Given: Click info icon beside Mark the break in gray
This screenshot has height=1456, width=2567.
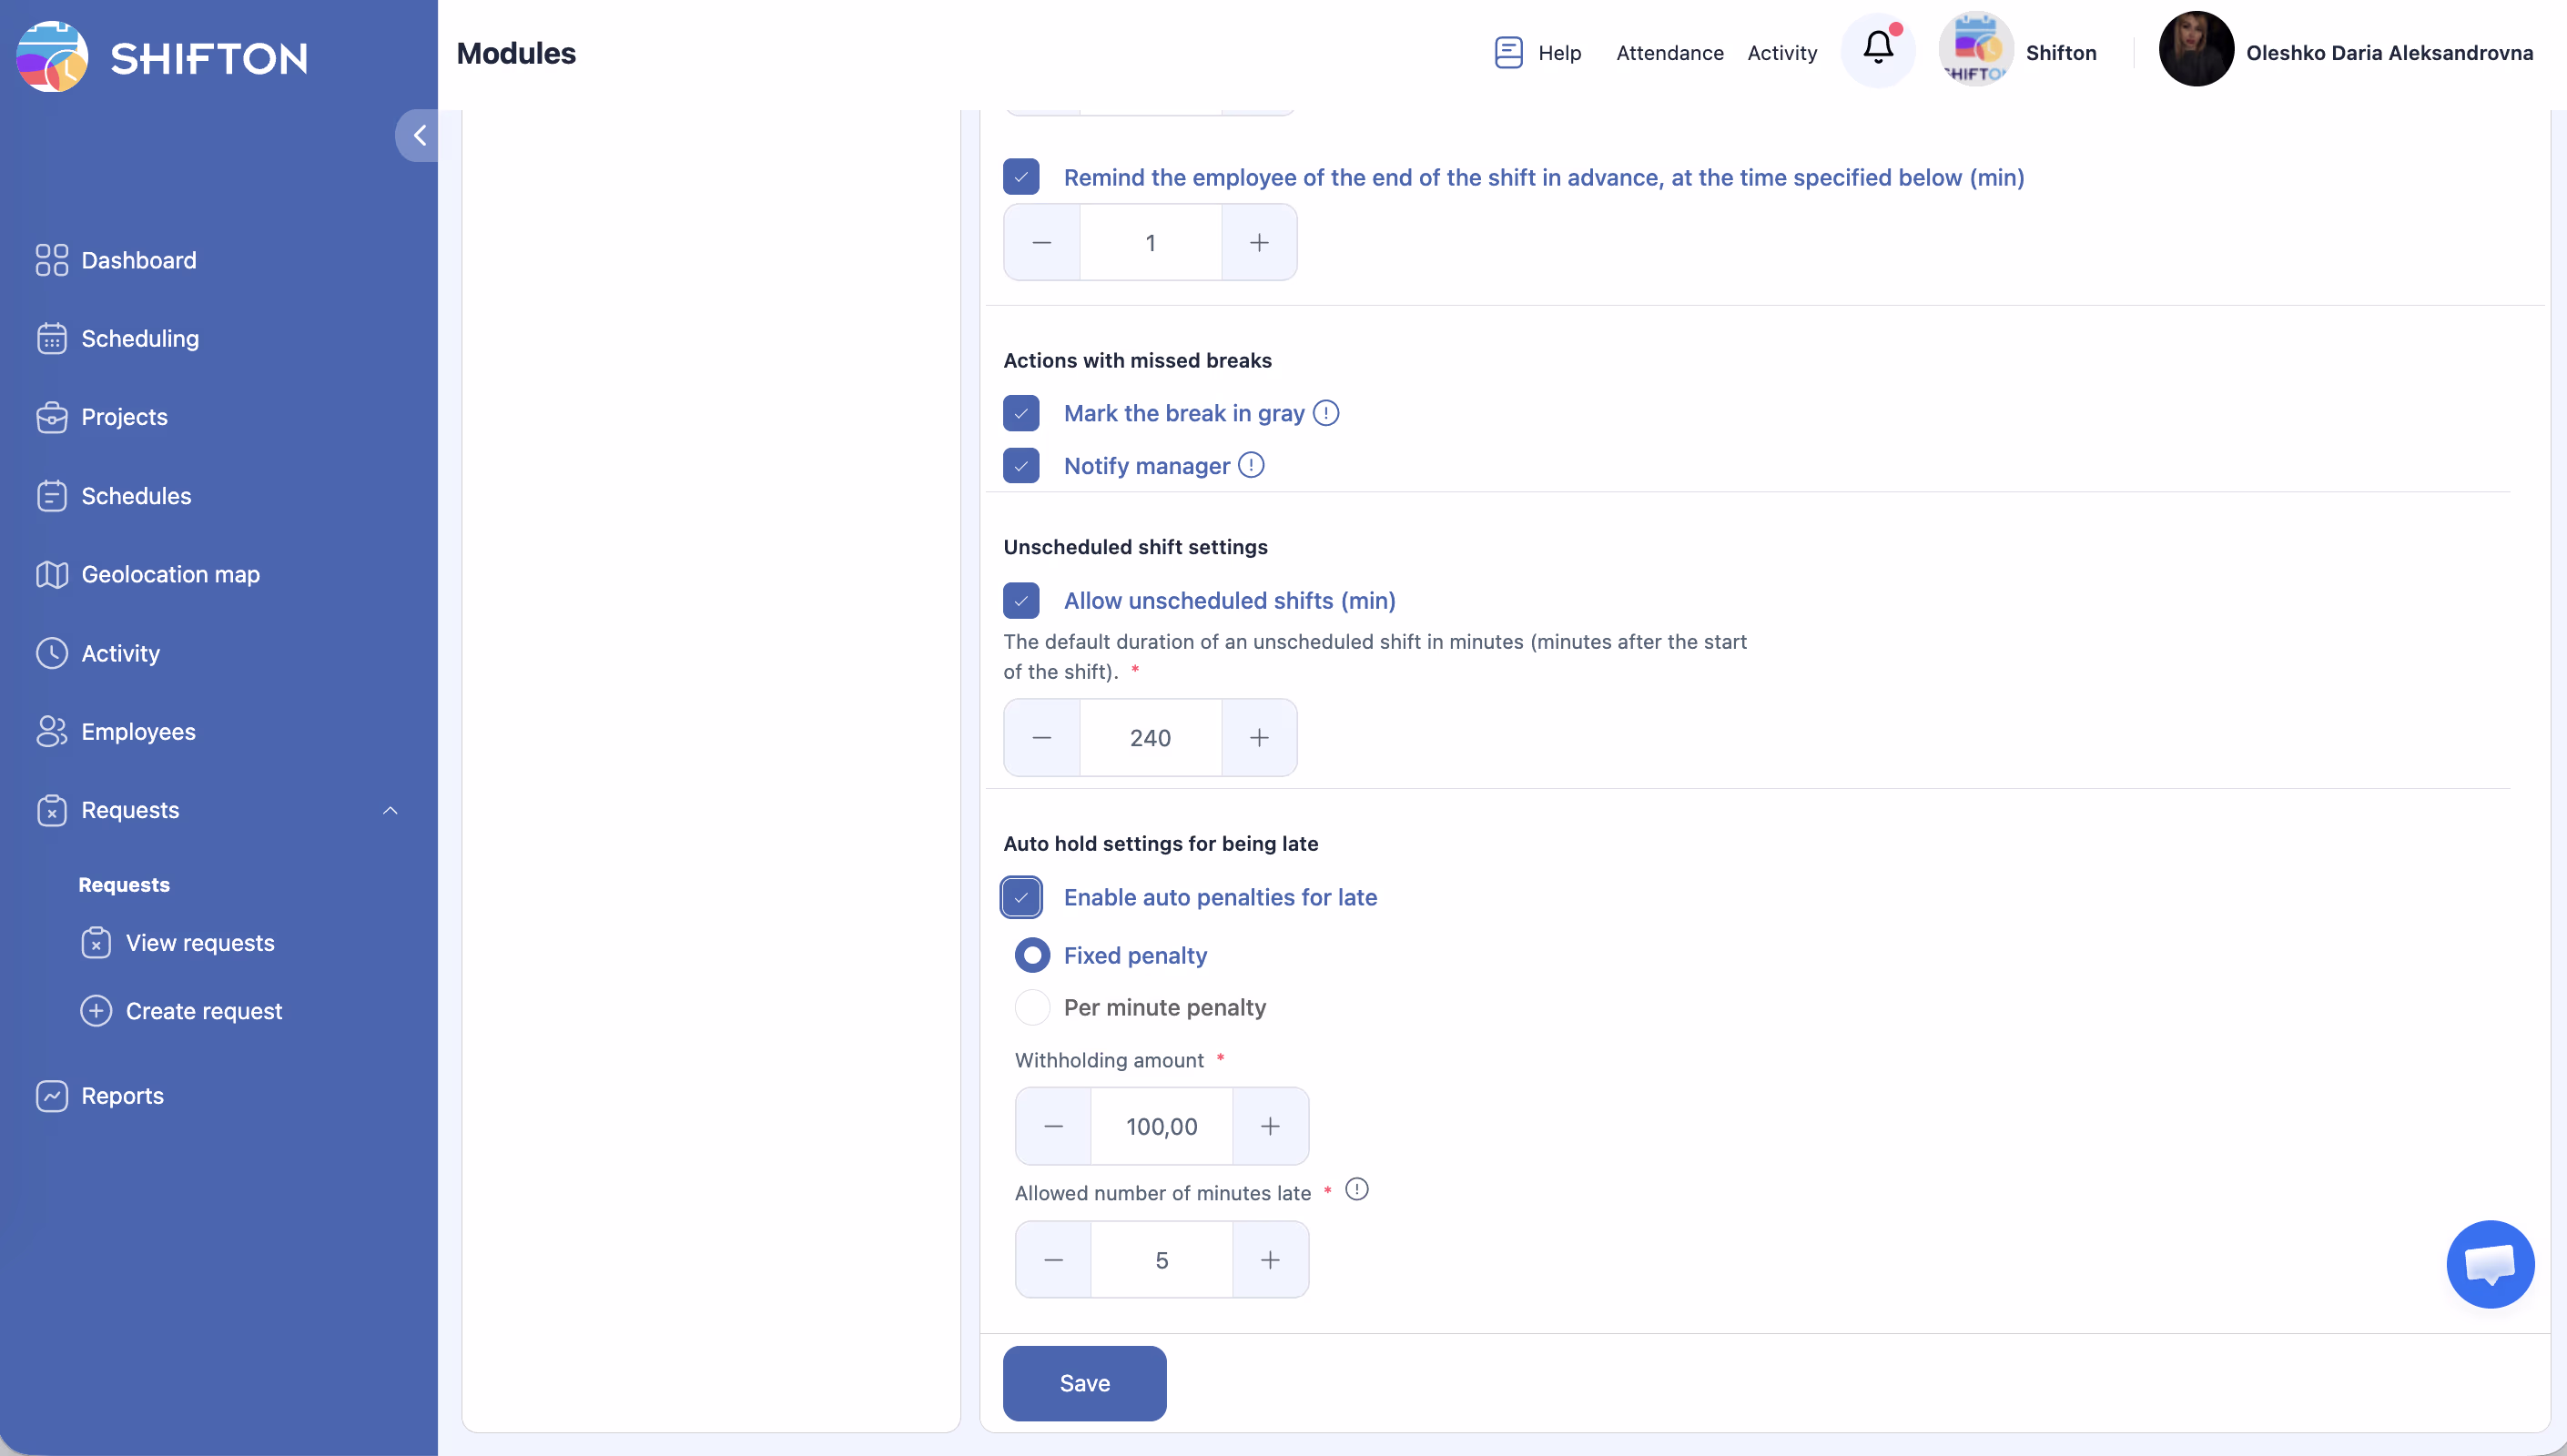Looking at the screenshot, I should (x=1326, y=413).
